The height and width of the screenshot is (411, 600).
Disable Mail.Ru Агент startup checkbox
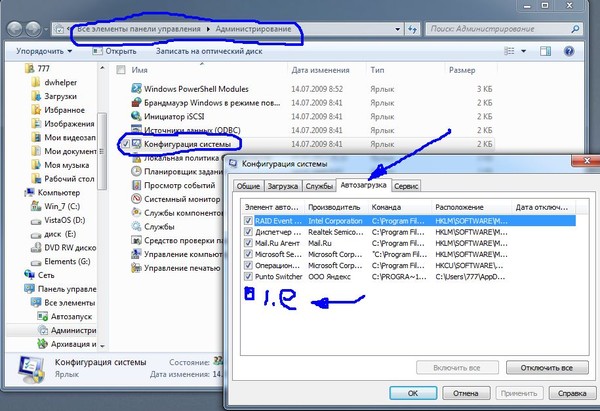coord(248,243)
